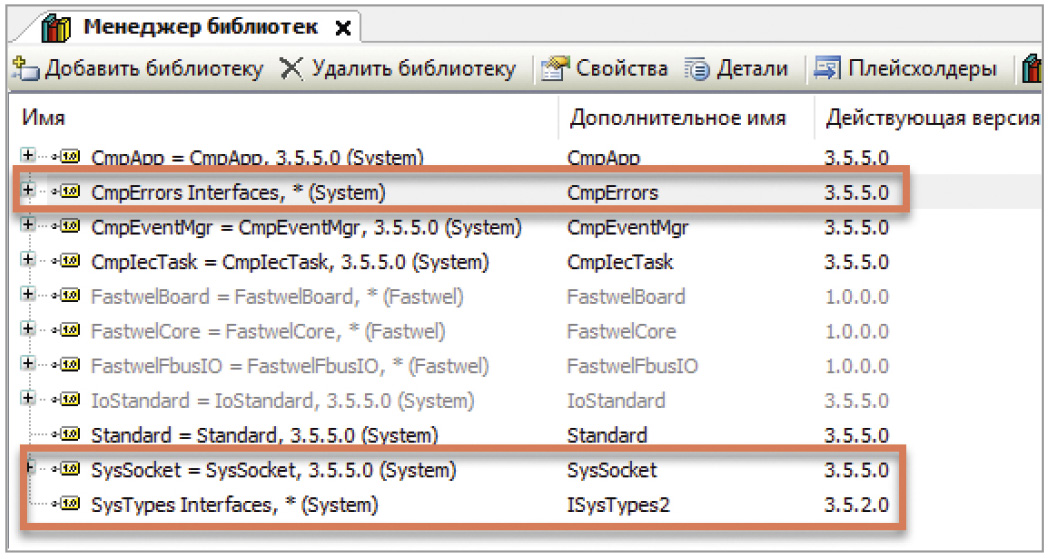1049x559 pixels.
Task: Click the Удалить библиотеку button
Action: pyautogui.click(x=398, y=68)
